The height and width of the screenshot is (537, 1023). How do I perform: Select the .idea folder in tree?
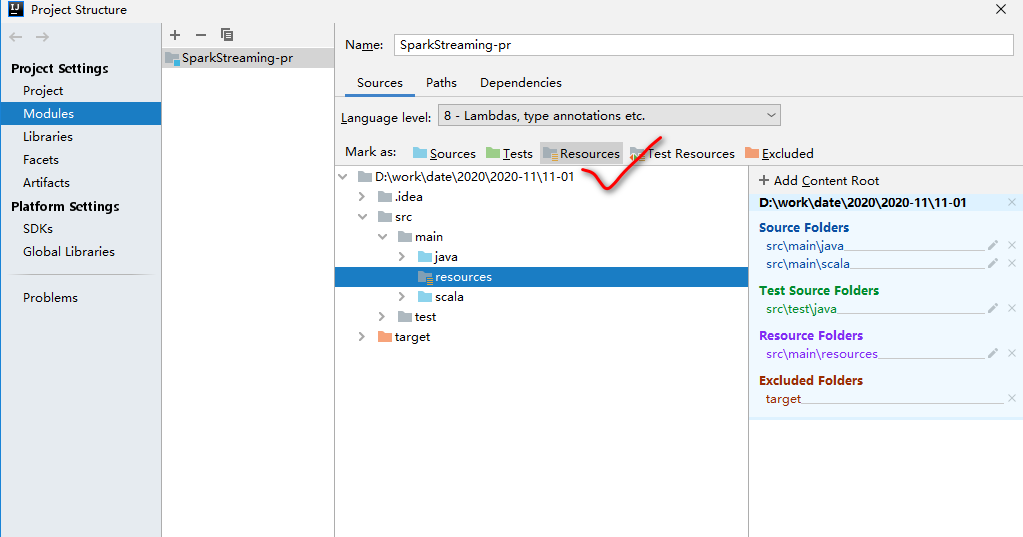coord(401,196)
